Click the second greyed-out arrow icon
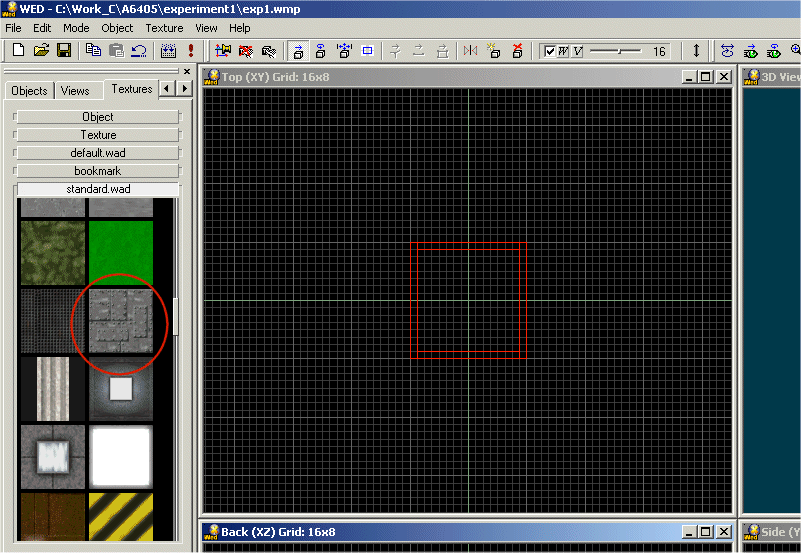This screenshot has height=553, width=801. tap(418, 51)
